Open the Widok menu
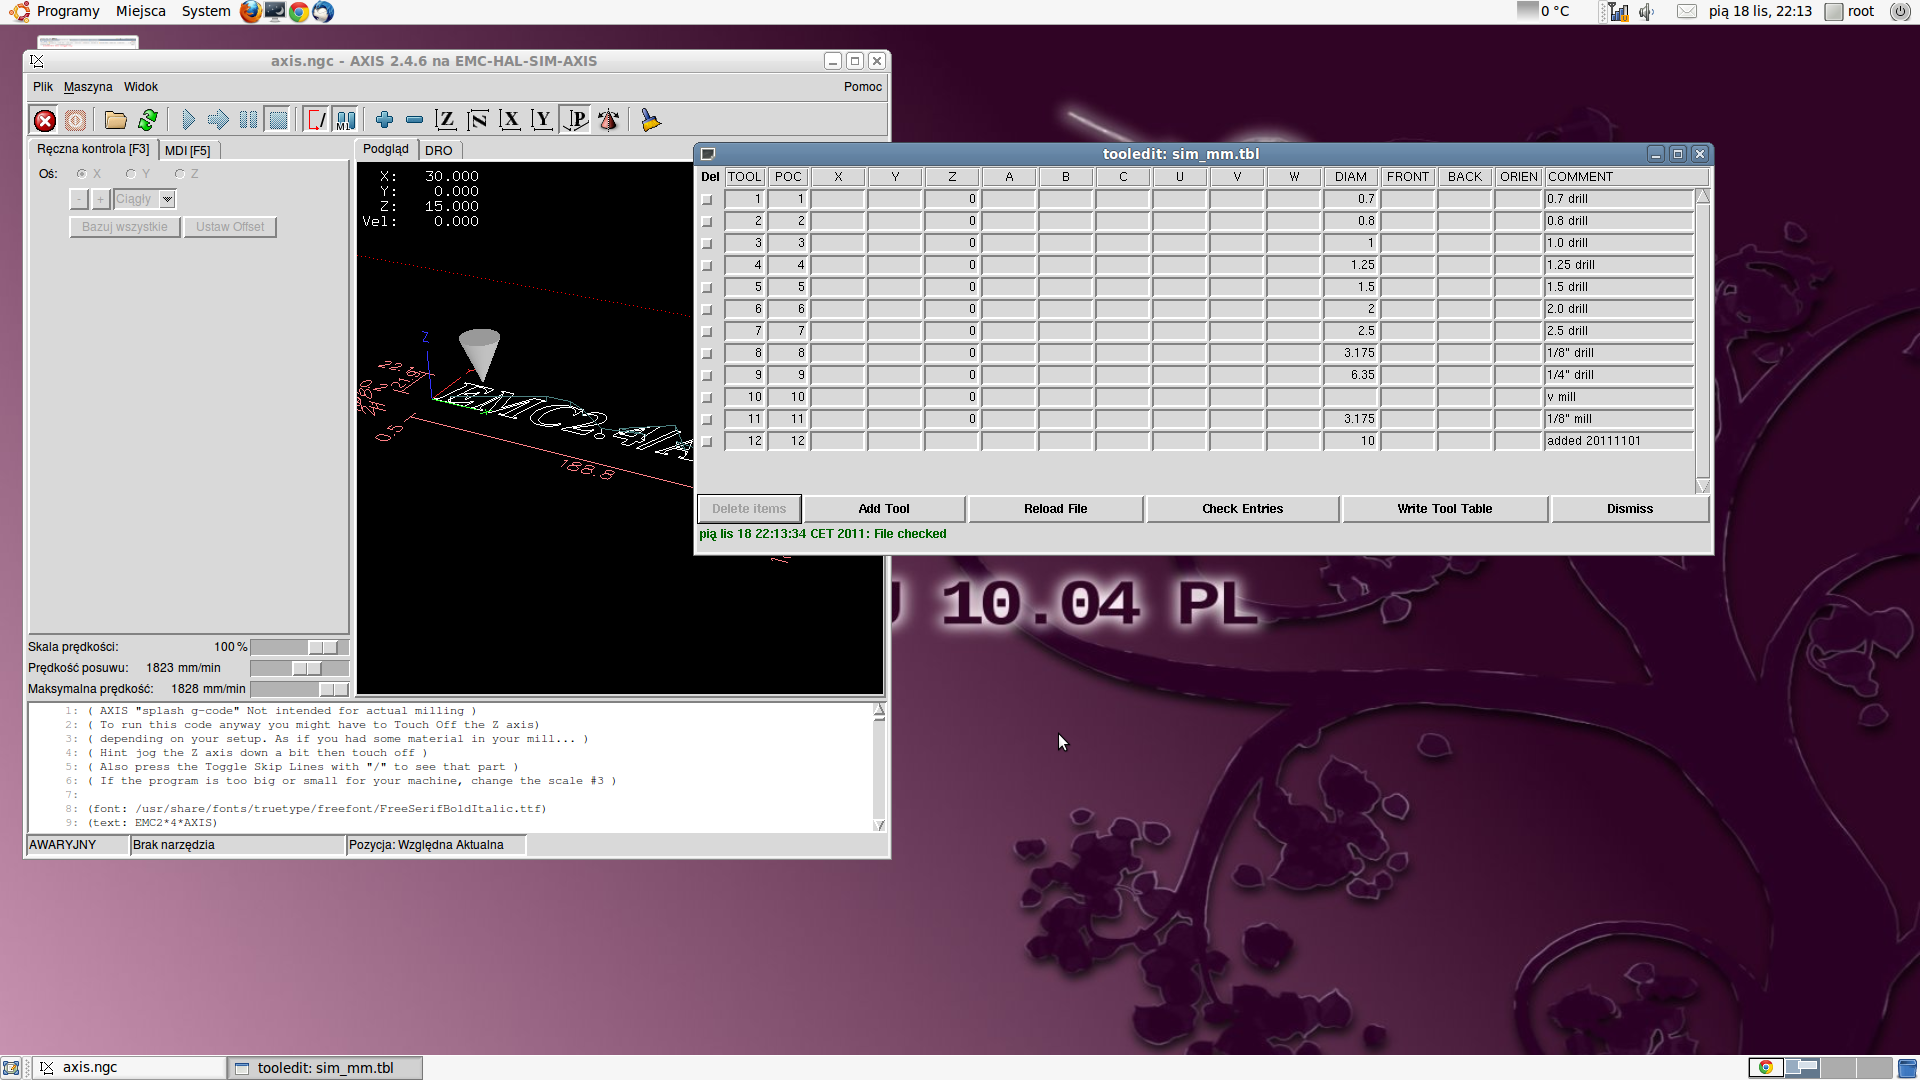The image size is (1920, 1080). pos(141,87)
